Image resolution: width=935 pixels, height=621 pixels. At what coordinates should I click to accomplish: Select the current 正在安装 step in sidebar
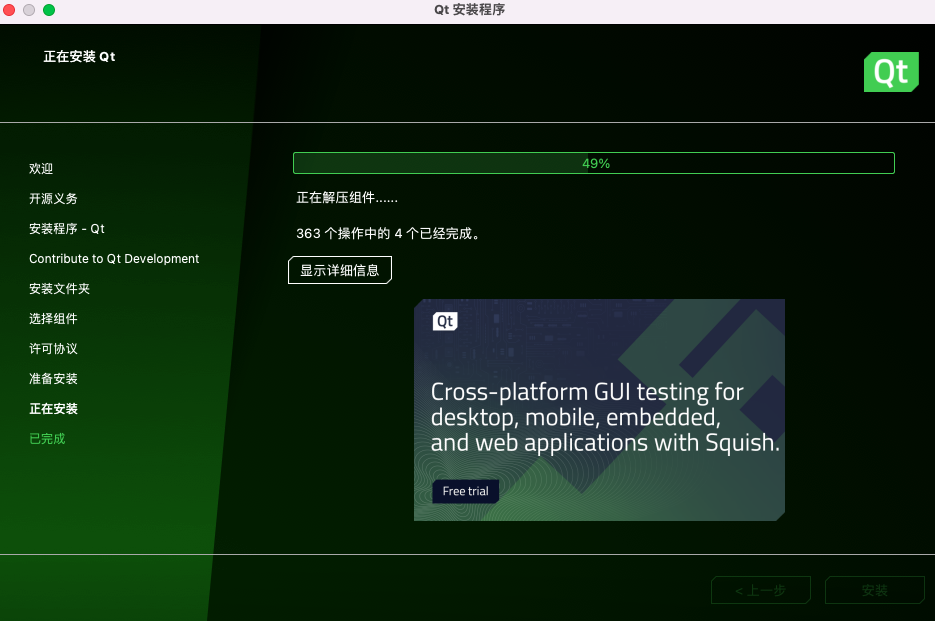point(53,409)
